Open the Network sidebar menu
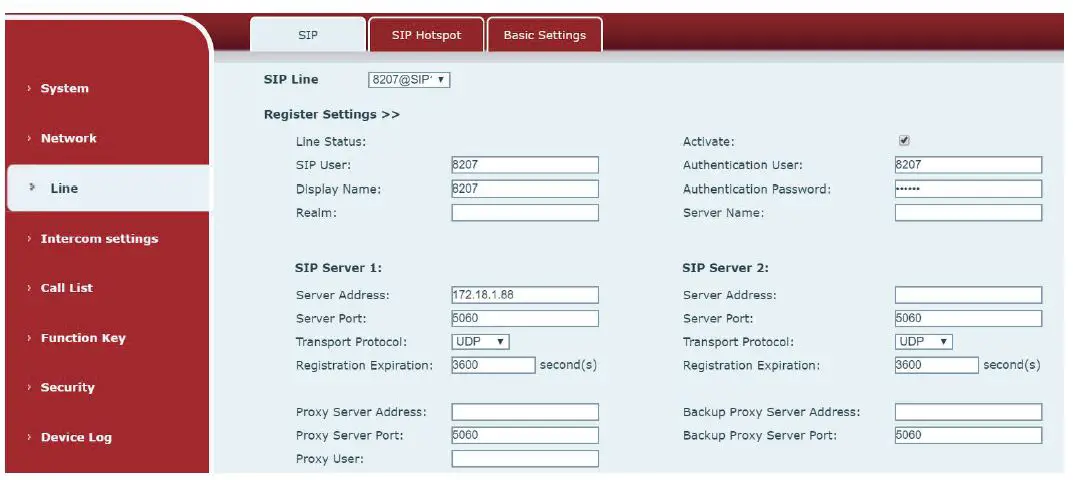 tap(68, 139)
